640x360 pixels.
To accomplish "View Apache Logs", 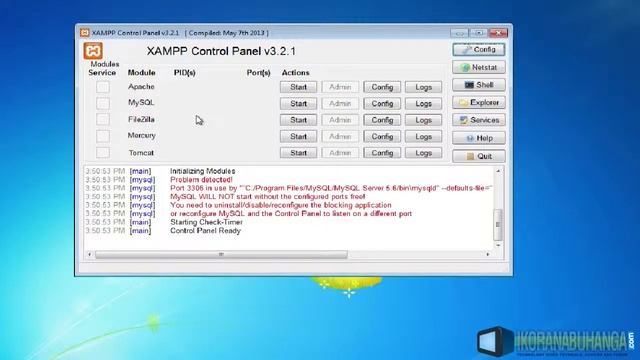I will click(x=423, y=87).
